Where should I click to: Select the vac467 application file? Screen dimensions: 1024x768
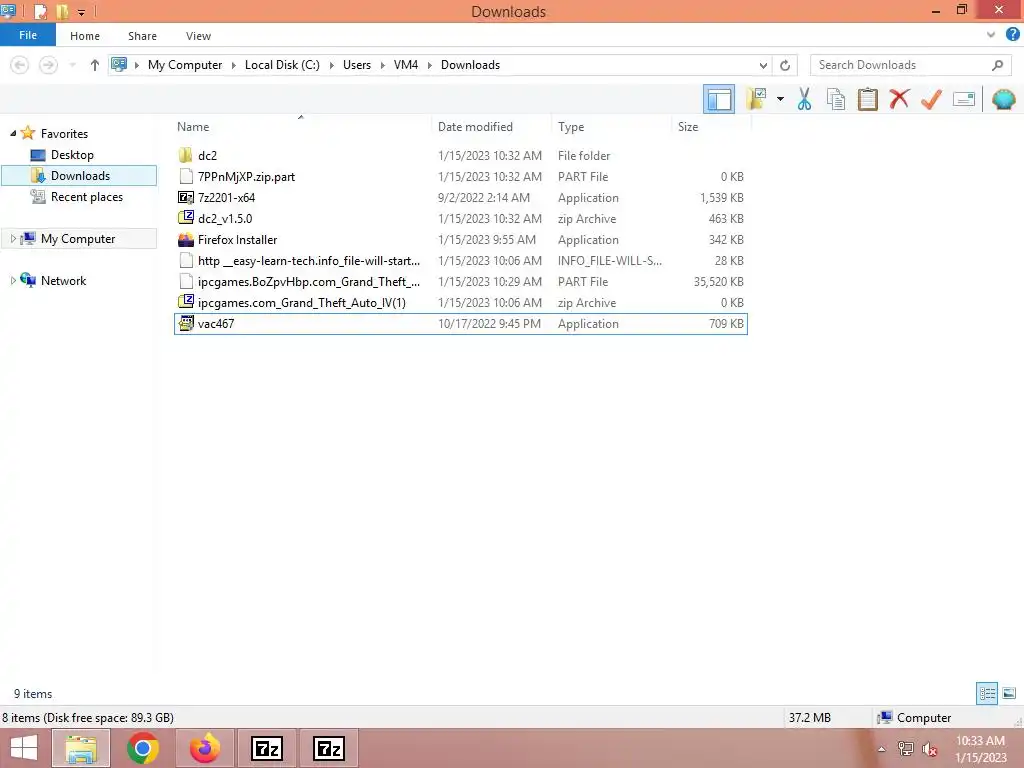coord(460,323)
